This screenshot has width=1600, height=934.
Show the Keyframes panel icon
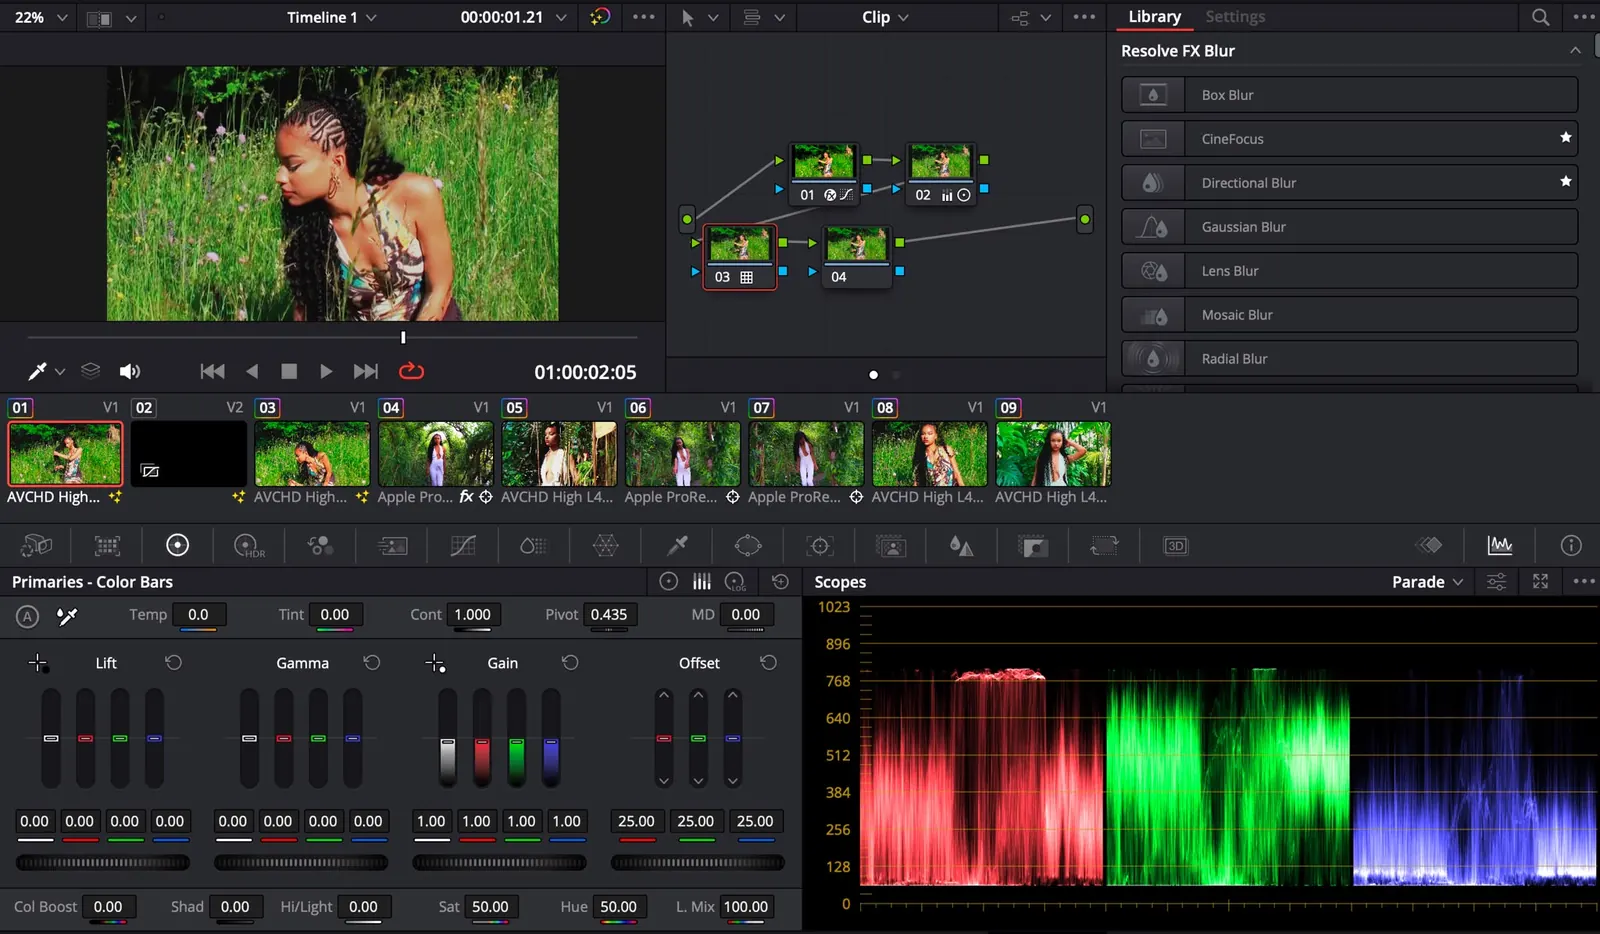pyautogui.click(x=1430, y=545)
